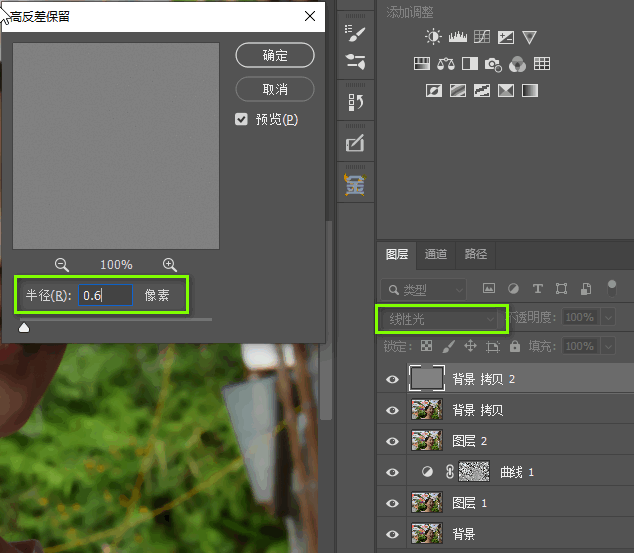Image resolution: width=634 pixels, height=553 pixels.
Task: Lock transparent pixels
Action: tap(426, 346)
